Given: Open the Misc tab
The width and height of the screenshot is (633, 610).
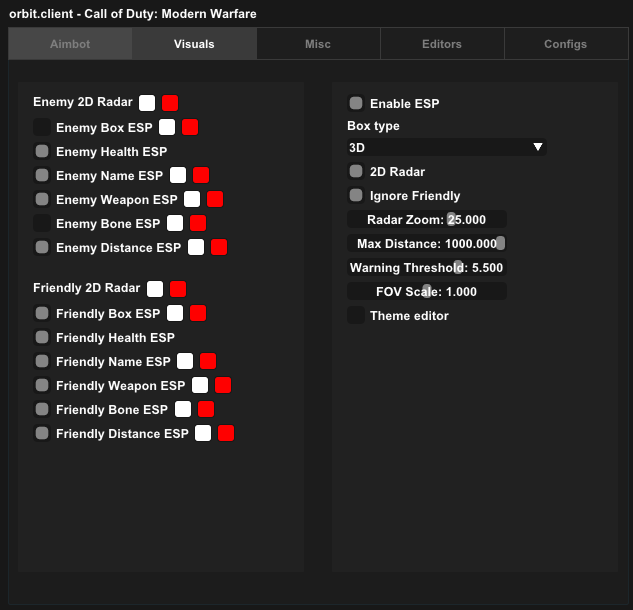Looking at the screenshot, I should [318, 44].
